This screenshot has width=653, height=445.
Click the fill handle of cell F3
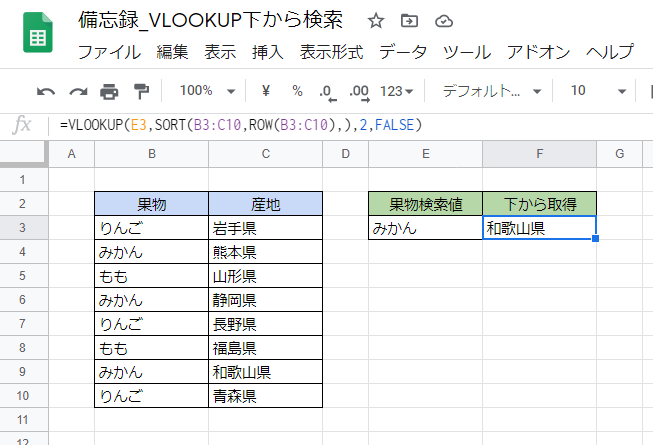[x=596, y=239]
